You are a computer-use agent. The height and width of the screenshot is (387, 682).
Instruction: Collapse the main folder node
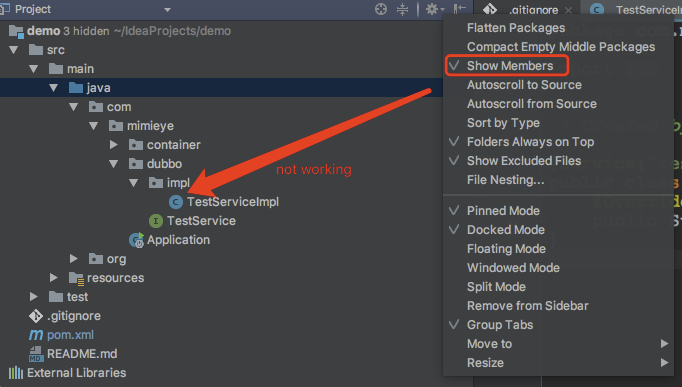33,69
